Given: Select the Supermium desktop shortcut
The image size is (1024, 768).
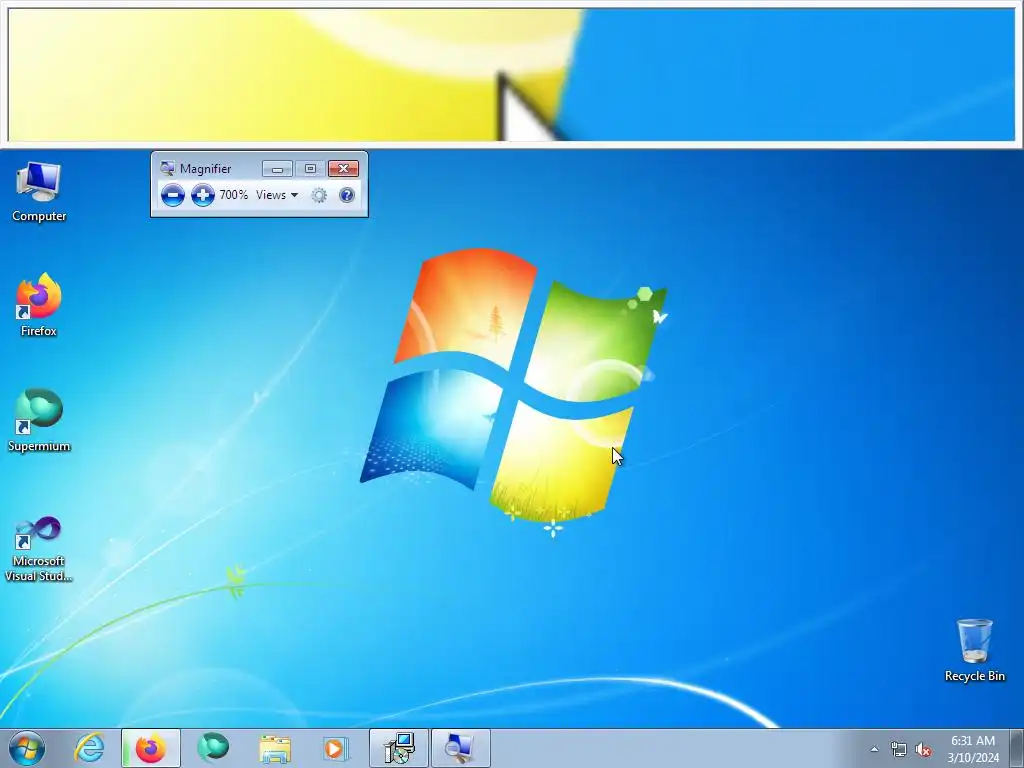Looking at the screenshot, I should click(39, 421).
